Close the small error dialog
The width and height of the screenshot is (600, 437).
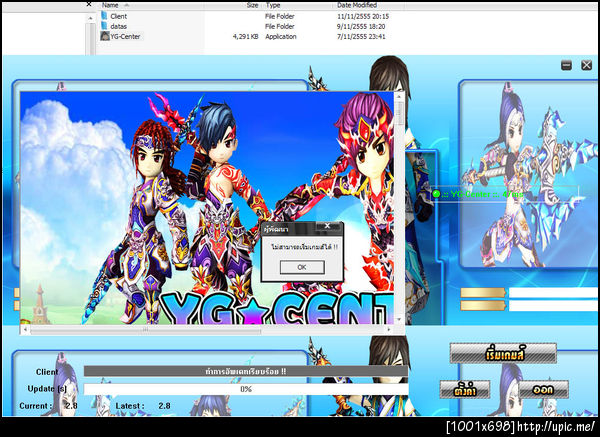pos(328,226)
